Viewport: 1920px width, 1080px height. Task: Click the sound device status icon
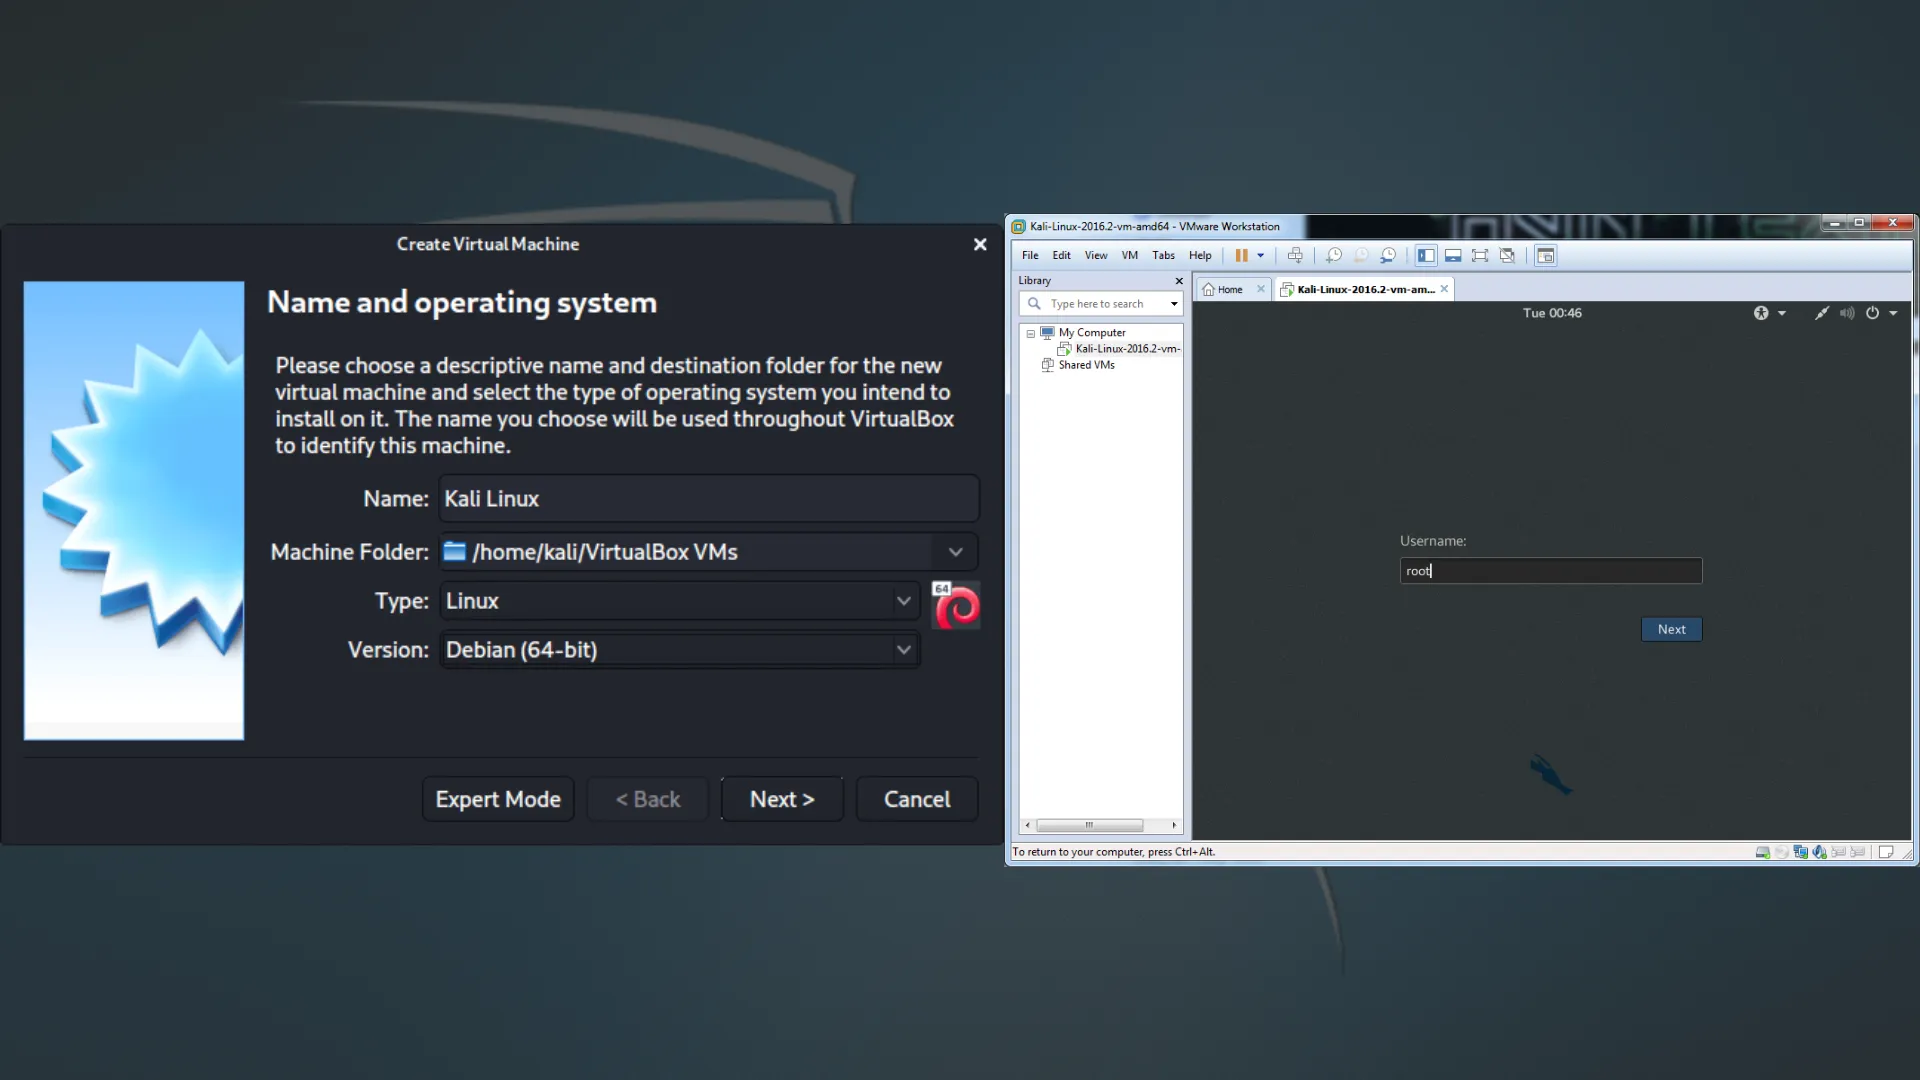click(x=1818, y=852)
